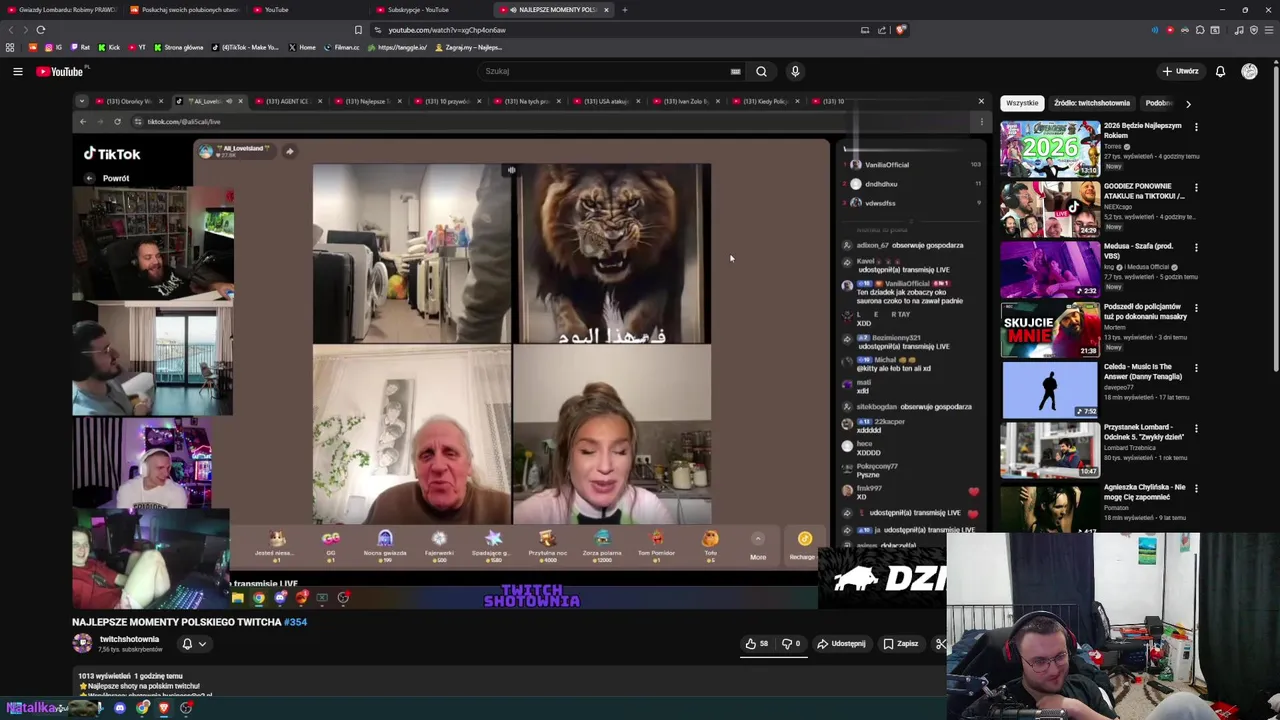Open YouTube notifications bell

pyautogui.click(x=1220, y=71)
